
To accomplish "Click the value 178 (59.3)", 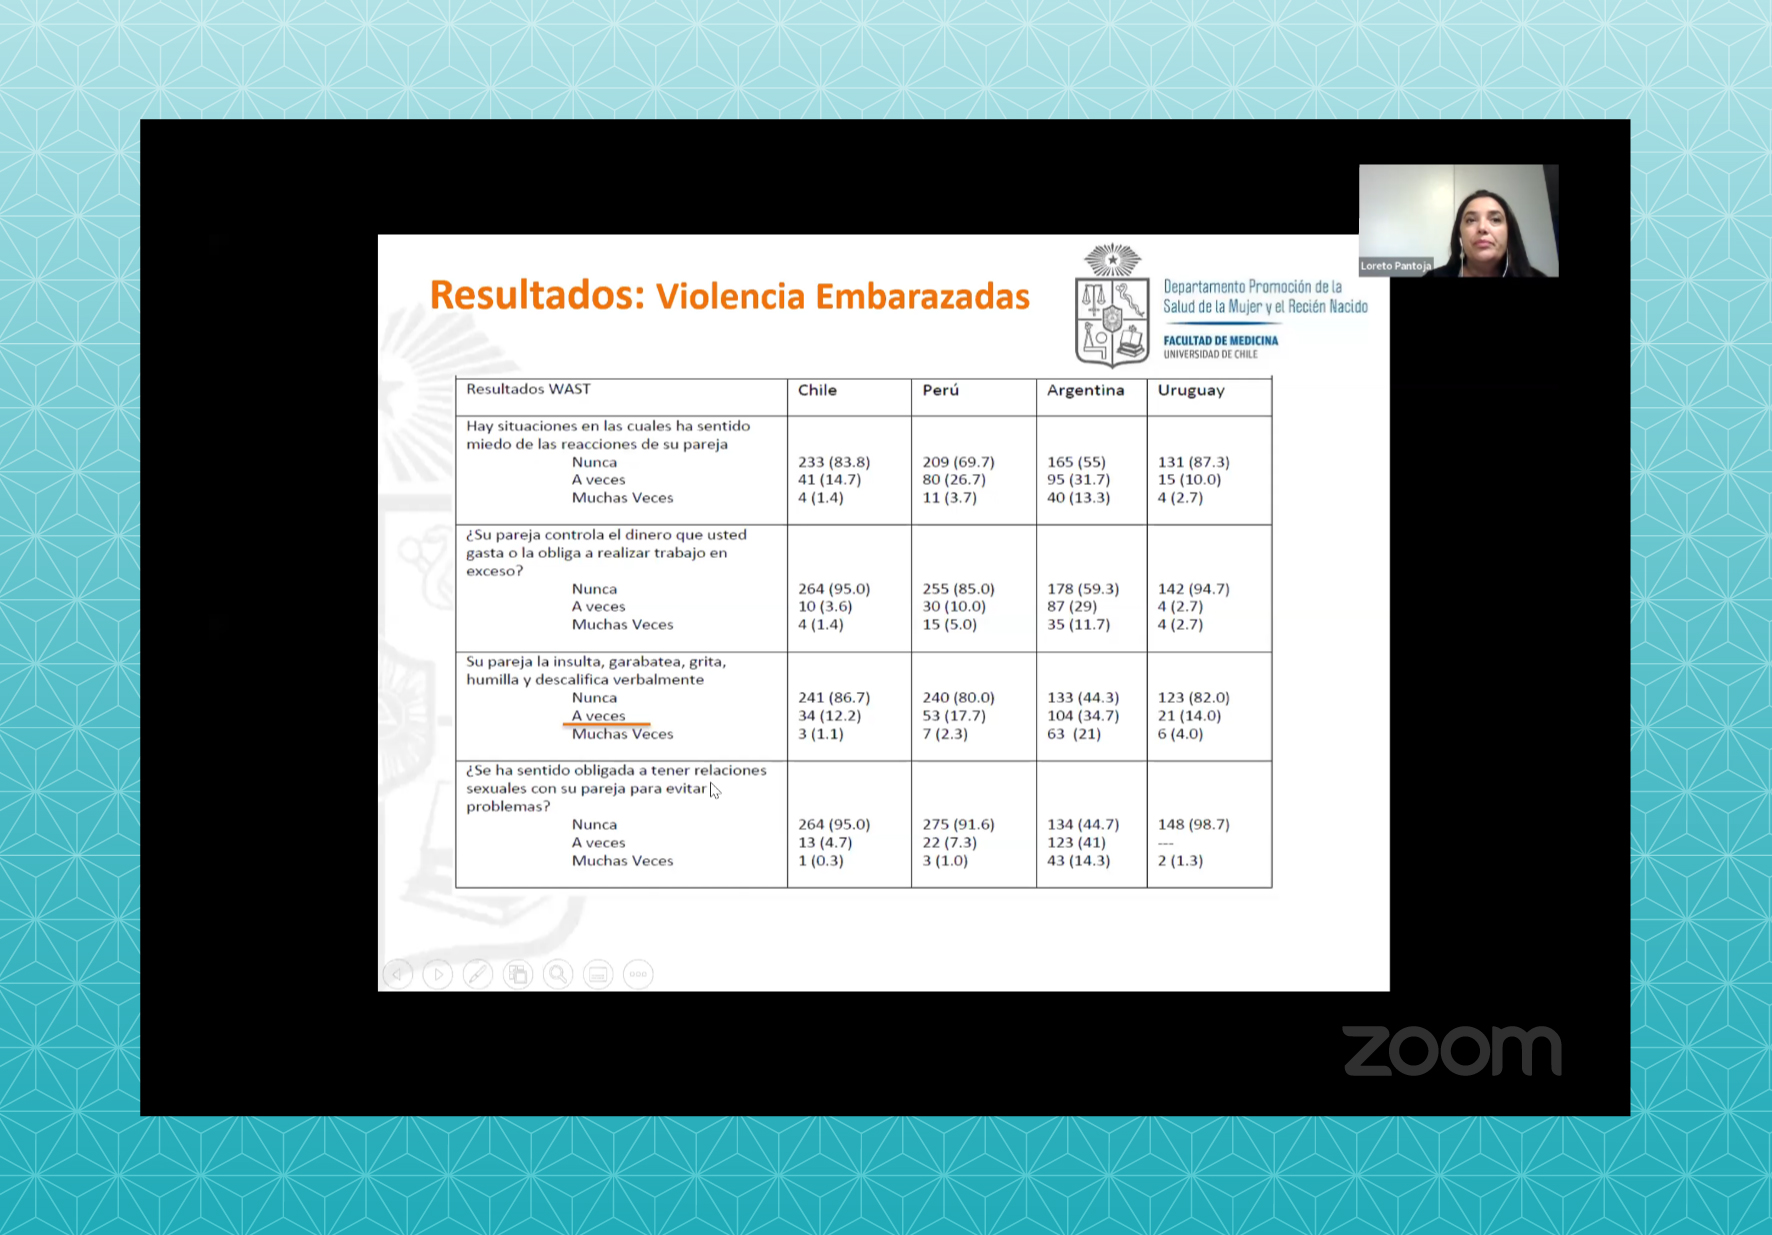I will [x=1083, y=589].
